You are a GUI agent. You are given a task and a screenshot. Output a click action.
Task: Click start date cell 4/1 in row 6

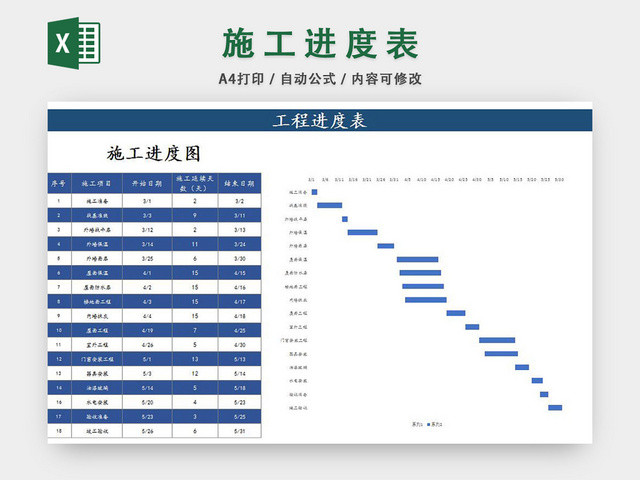(147, 273)
